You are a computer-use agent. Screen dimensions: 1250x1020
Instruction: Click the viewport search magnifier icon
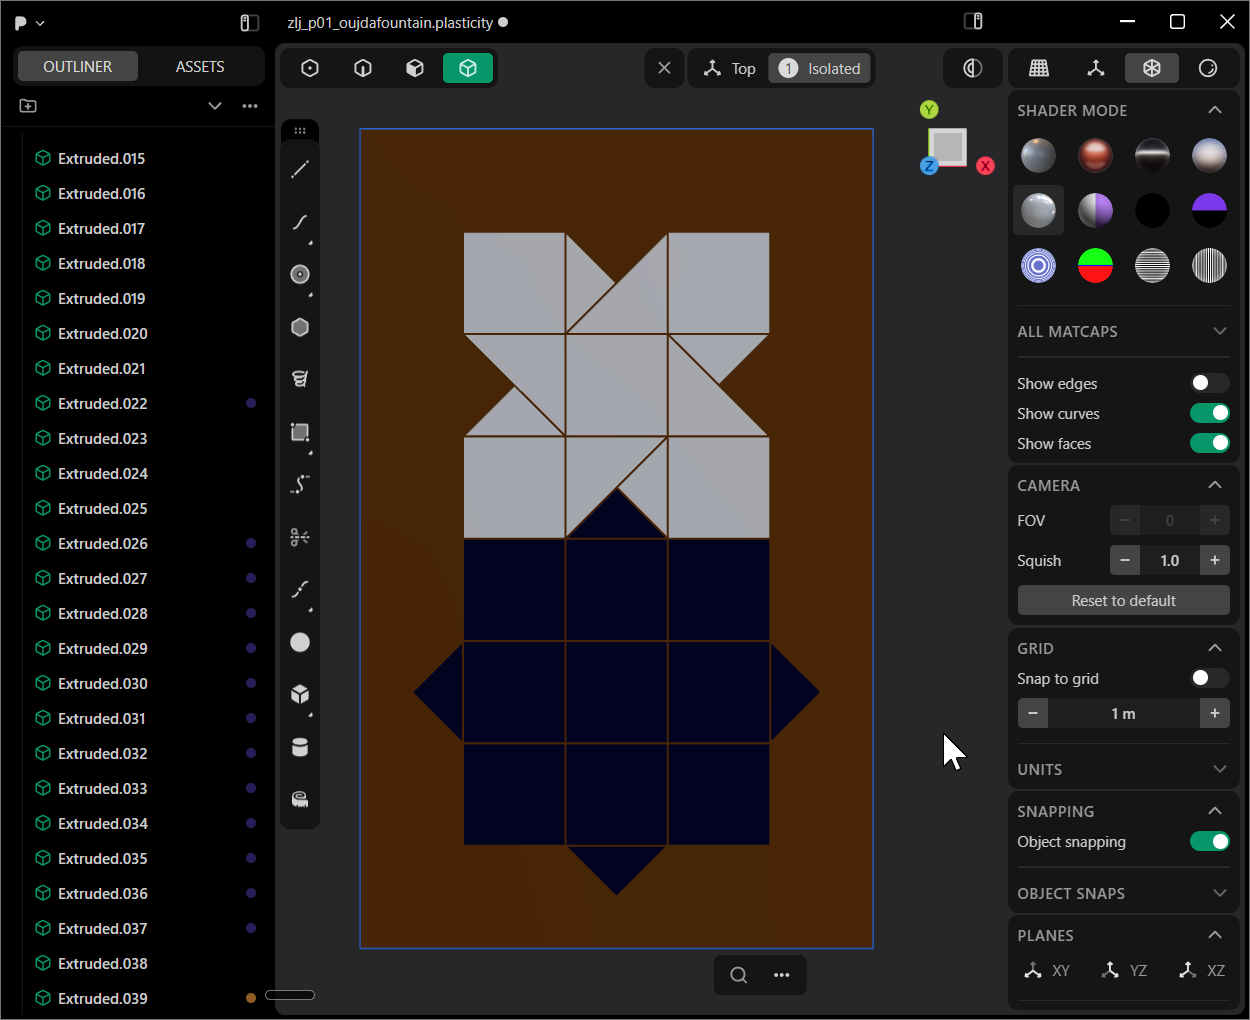[x=739, y=975]
